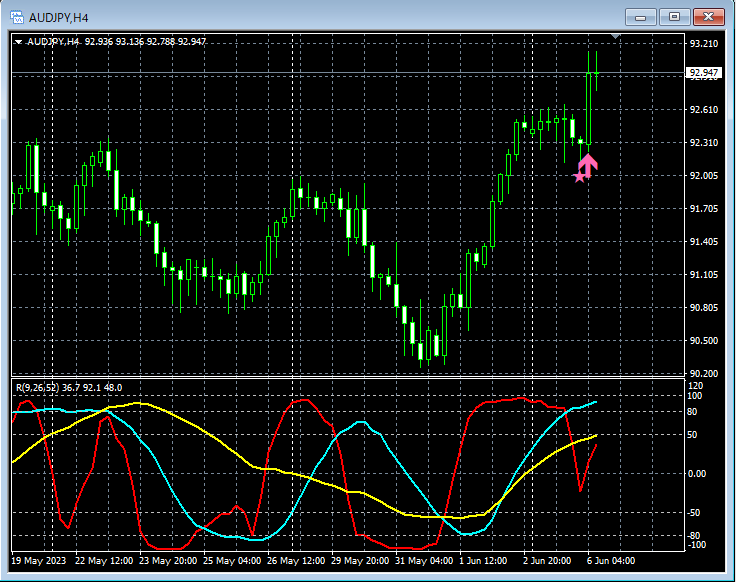Click the price scale value 90.500

coord(704,340)
